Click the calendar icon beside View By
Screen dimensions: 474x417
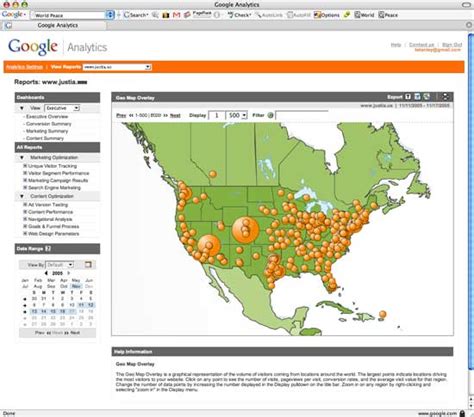pyautogui.click(x=88, y=265)
